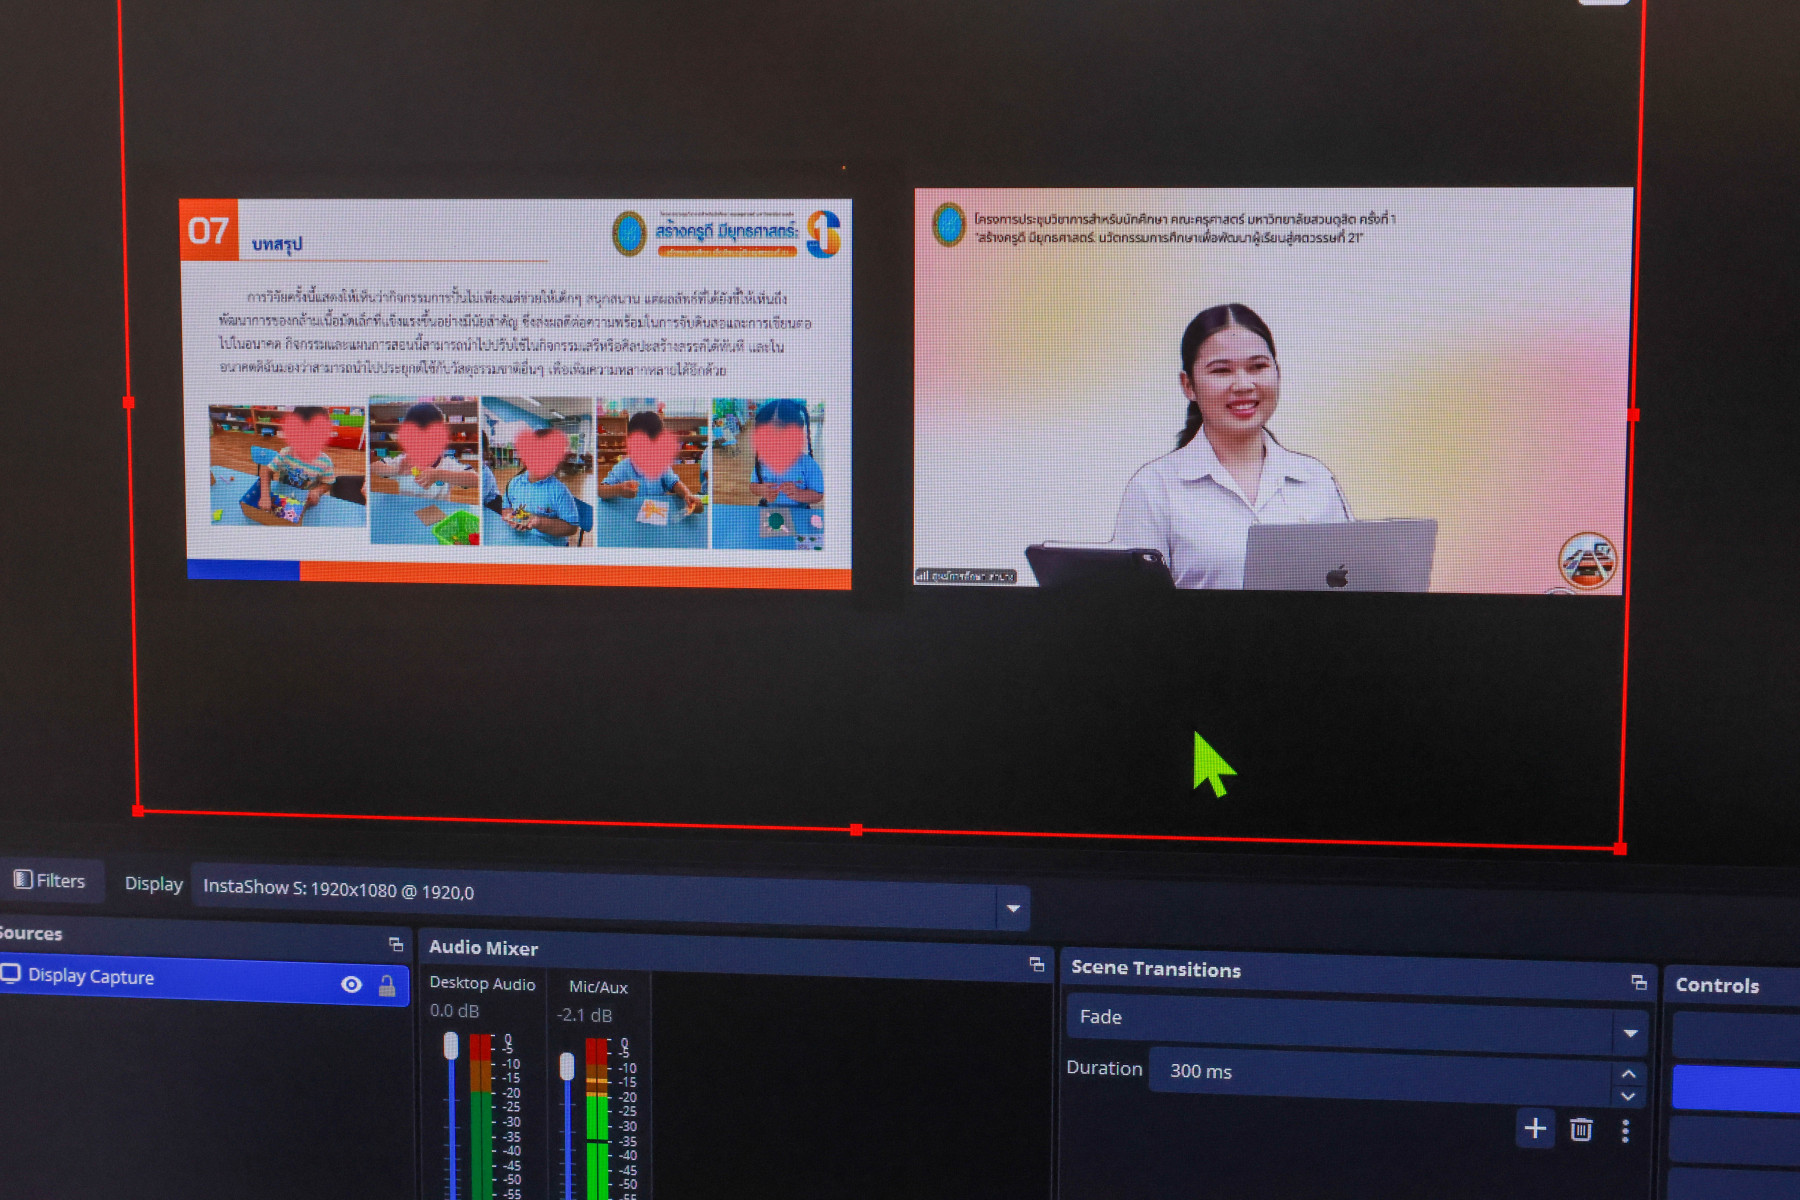This screenshot has height=1200, width=1800.
Task: Increase transition duration with up arrow
Action: pos(1629,1074)
